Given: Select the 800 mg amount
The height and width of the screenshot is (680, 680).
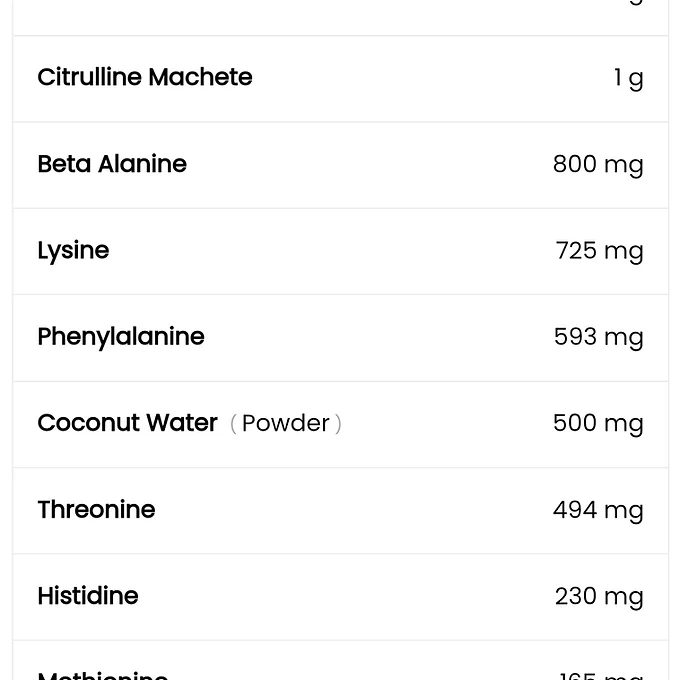Looking at the screenshot, I should (x=597, y=164).
